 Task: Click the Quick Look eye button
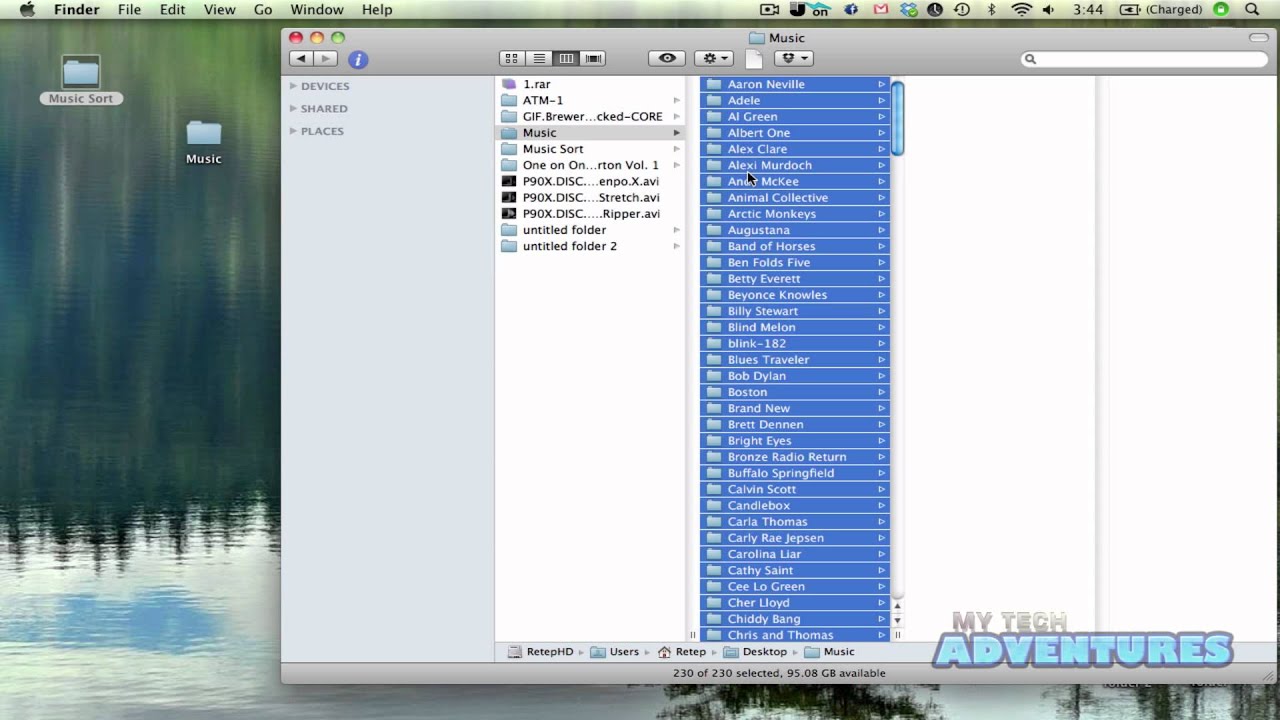[x=667, y=59]
